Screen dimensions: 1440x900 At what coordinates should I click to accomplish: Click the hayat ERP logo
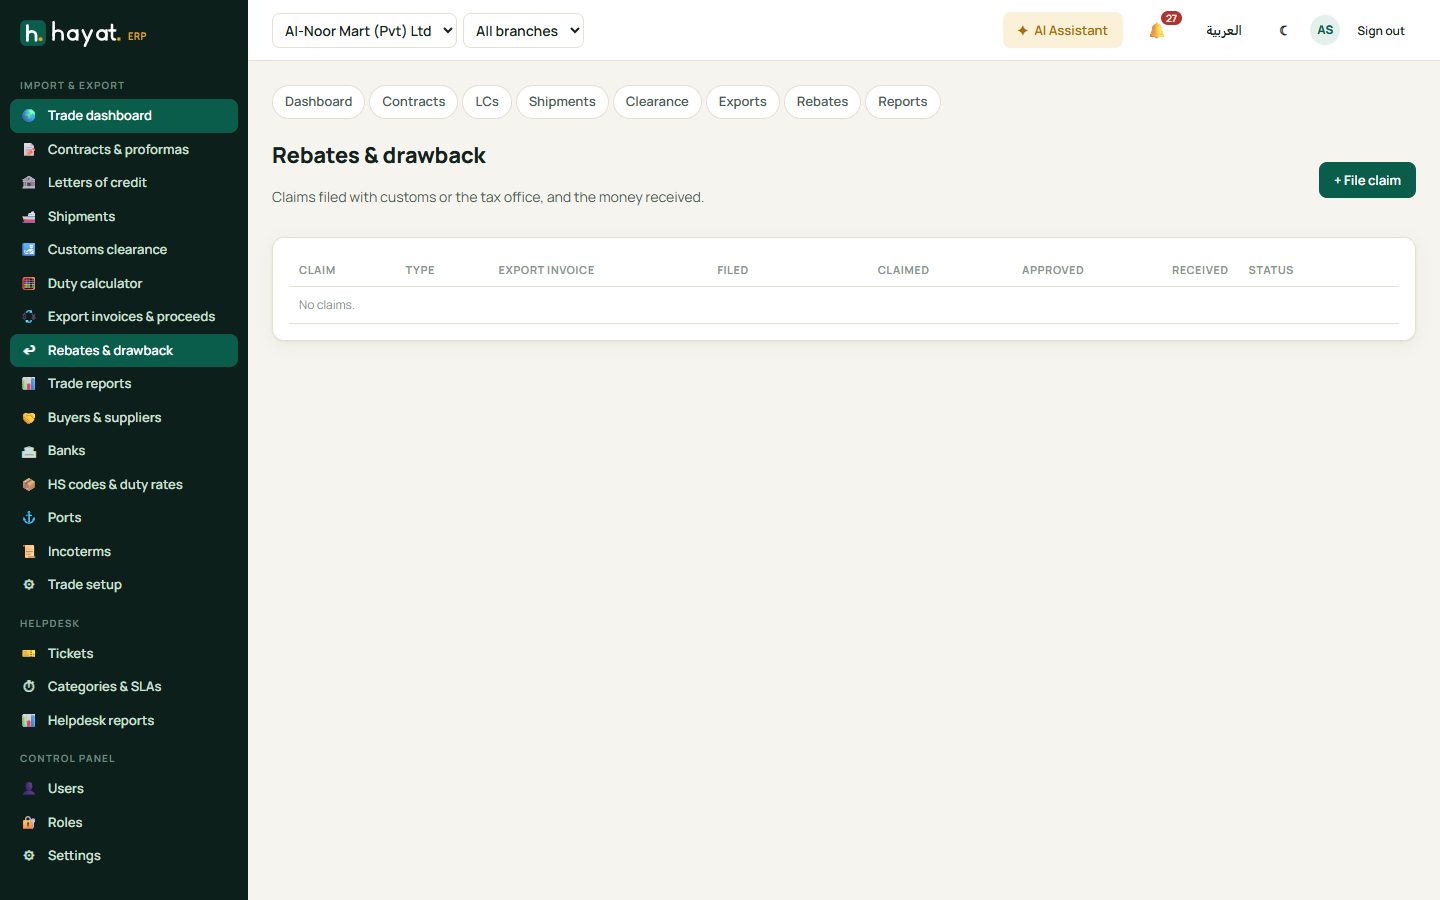click(84, 34)
